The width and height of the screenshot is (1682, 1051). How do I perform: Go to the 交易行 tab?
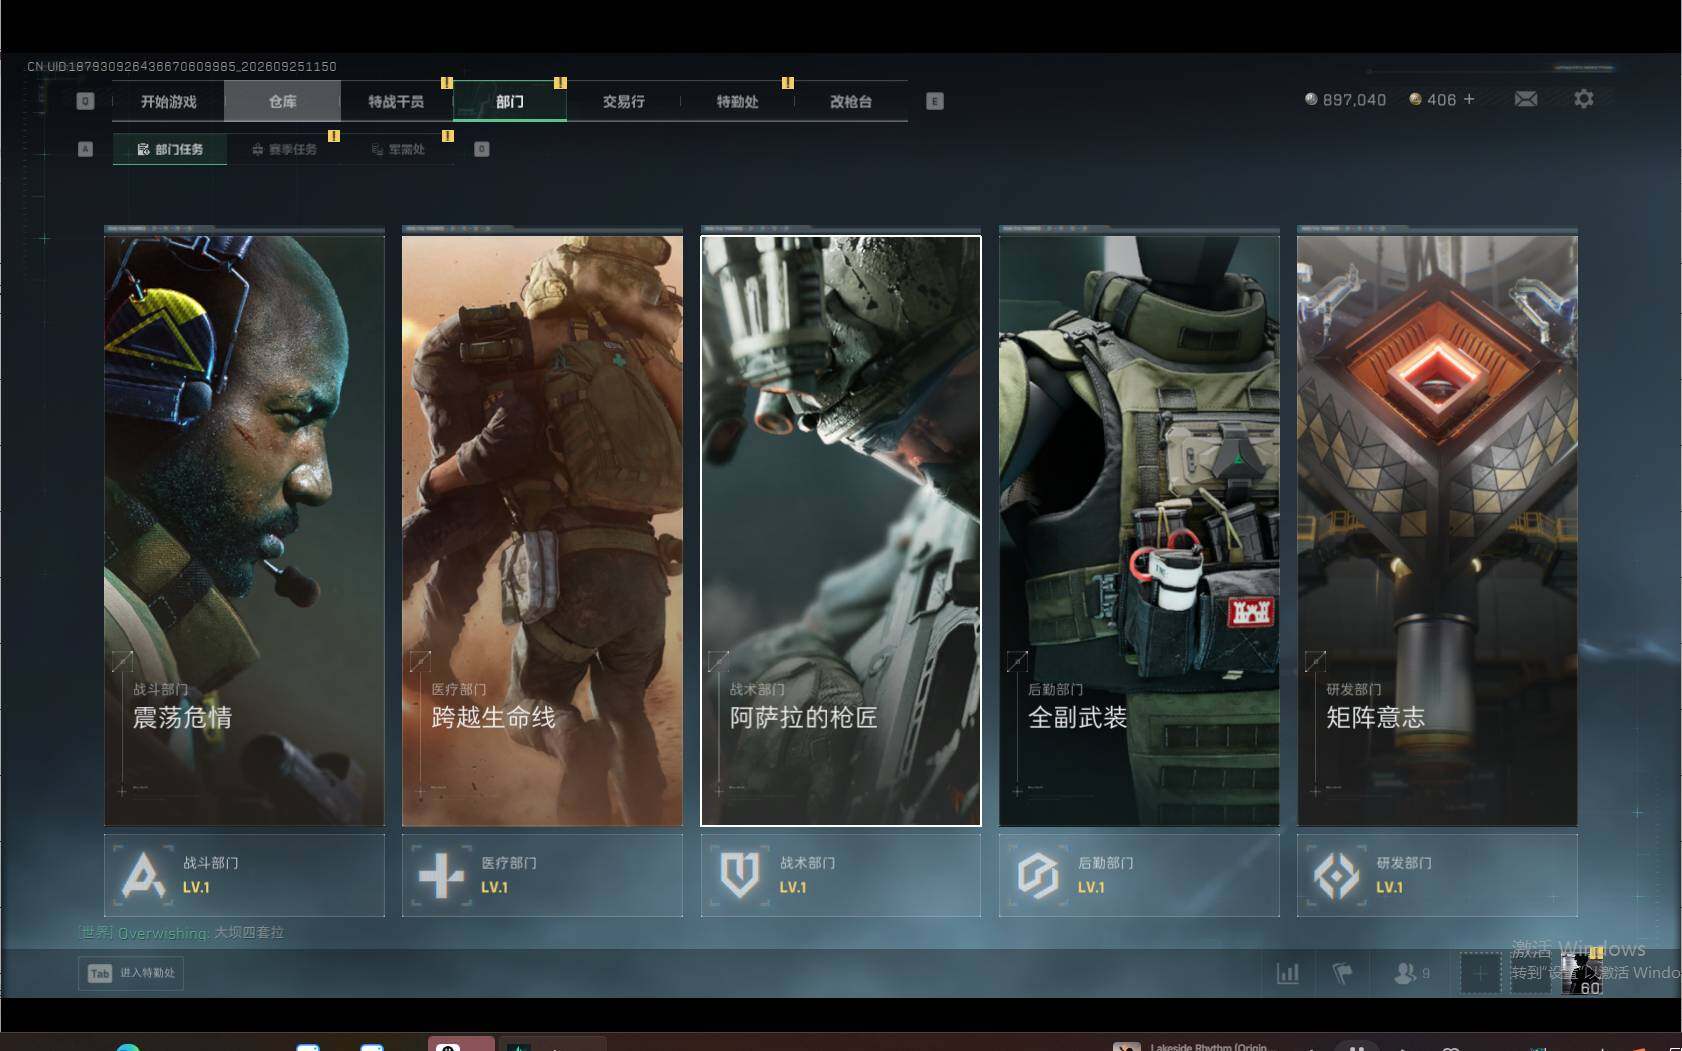pos(624,101)
